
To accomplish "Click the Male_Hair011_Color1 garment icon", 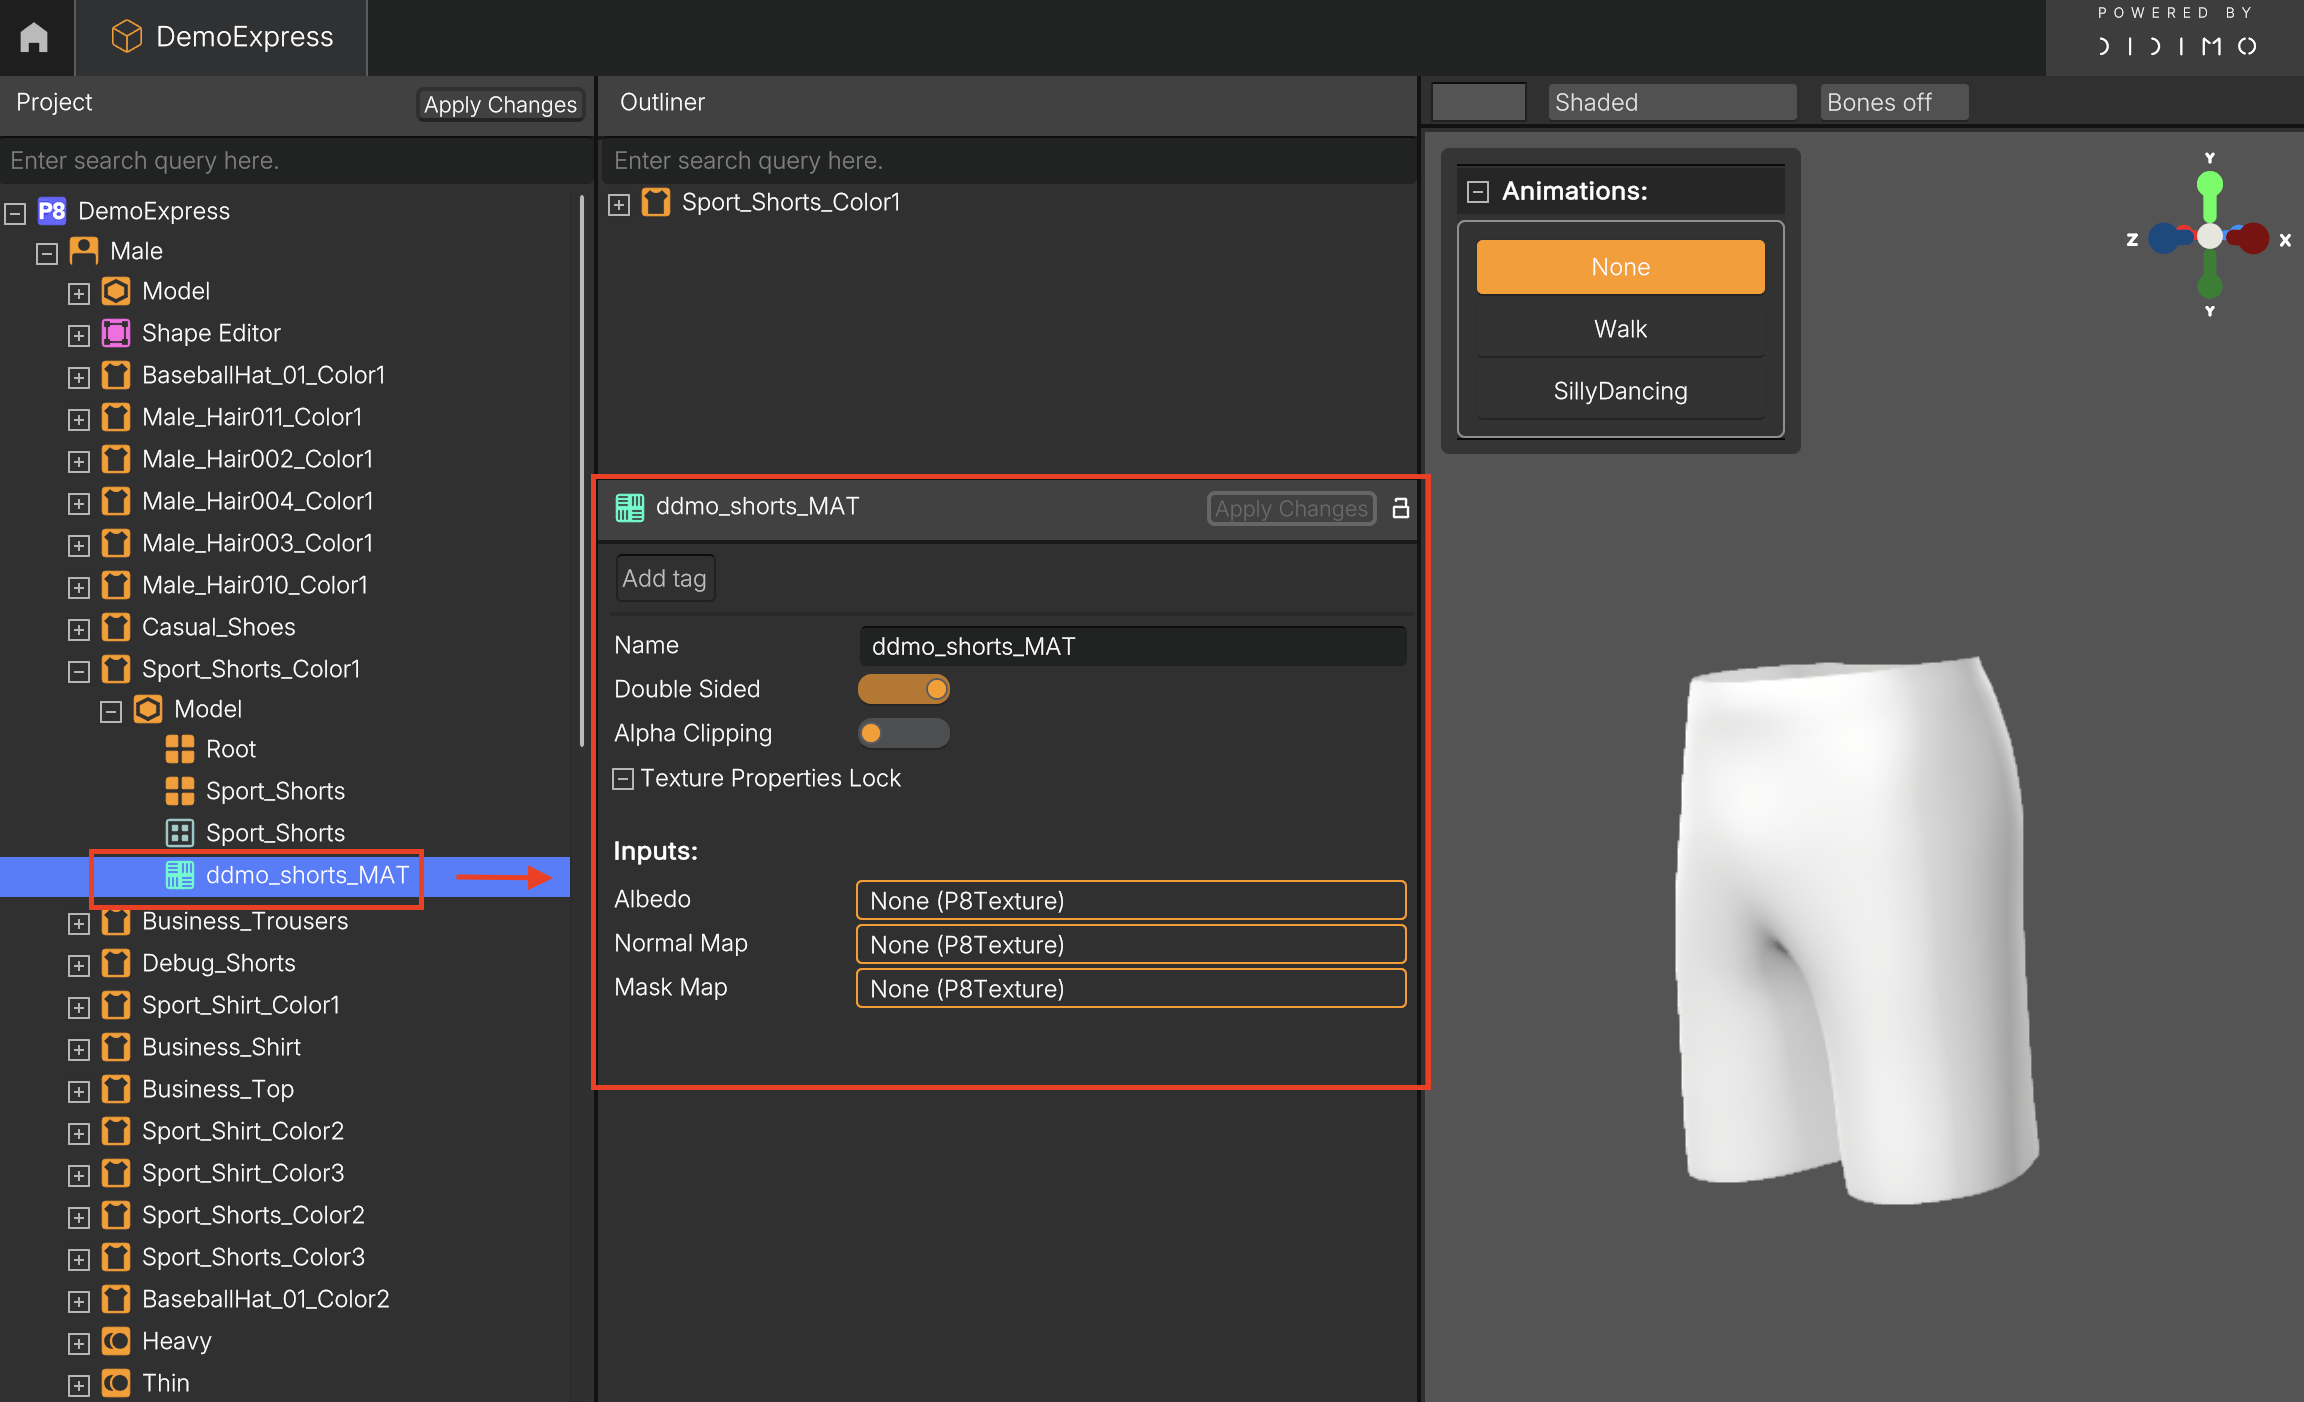I will tap(116, 417).
